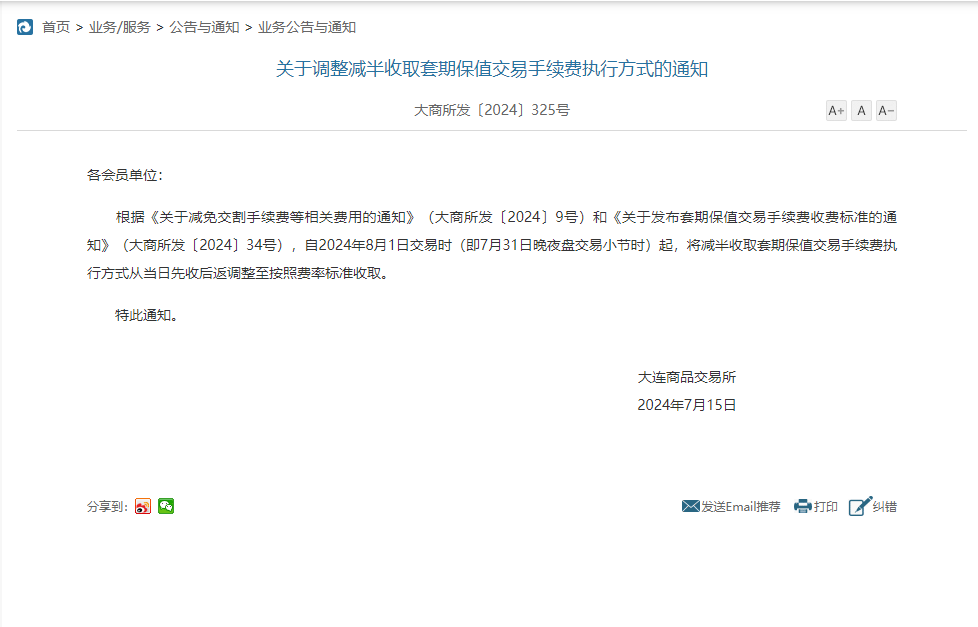
Task: Click 发送Email推荐 link
Action: point(741,507)
